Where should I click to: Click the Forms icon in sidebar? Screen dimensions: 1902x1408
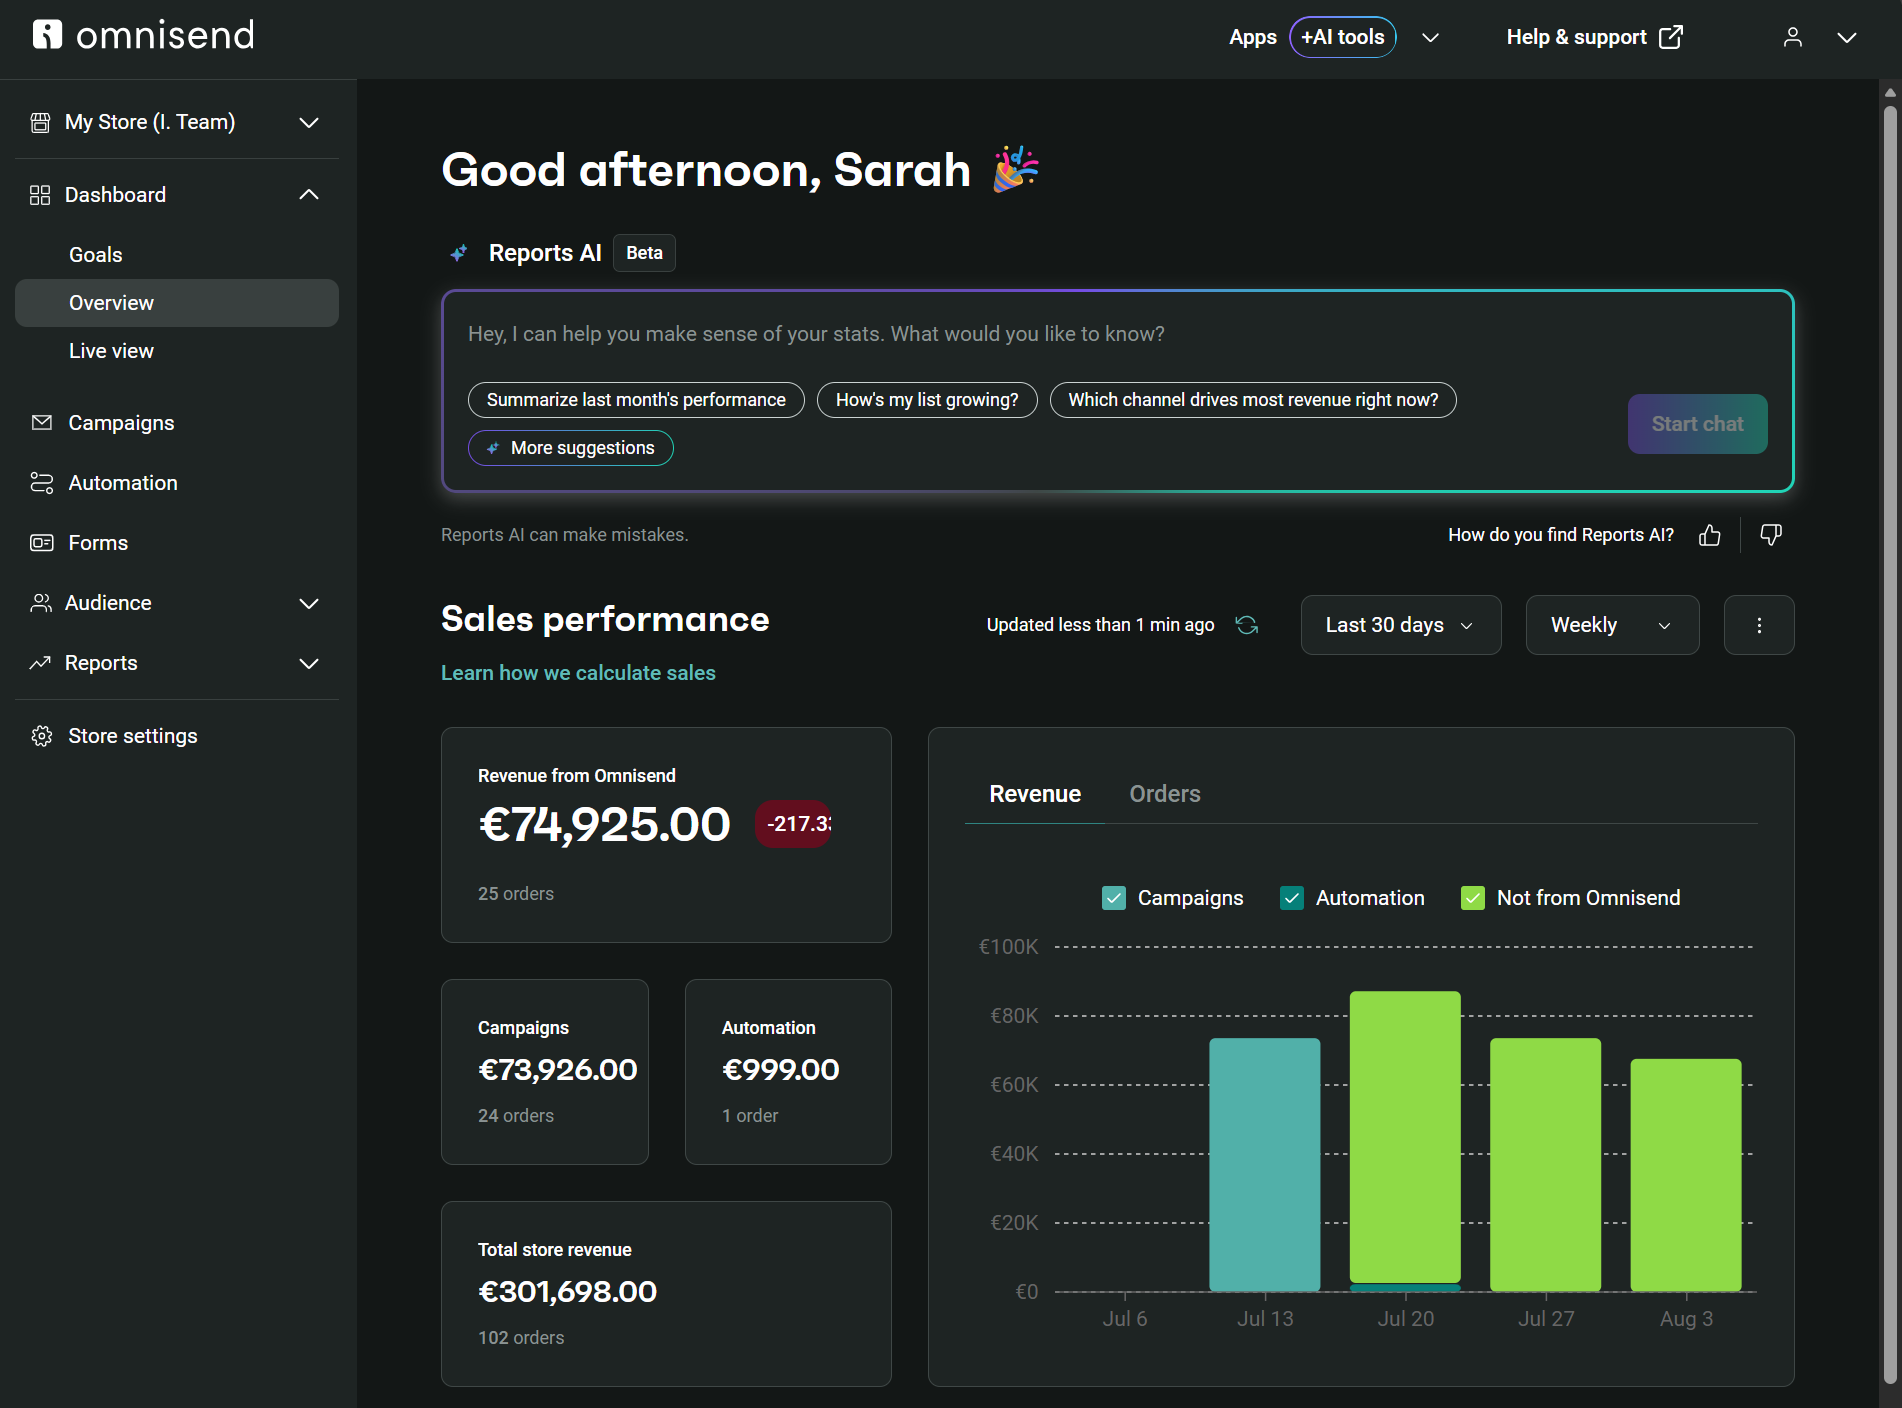(42, 543)
